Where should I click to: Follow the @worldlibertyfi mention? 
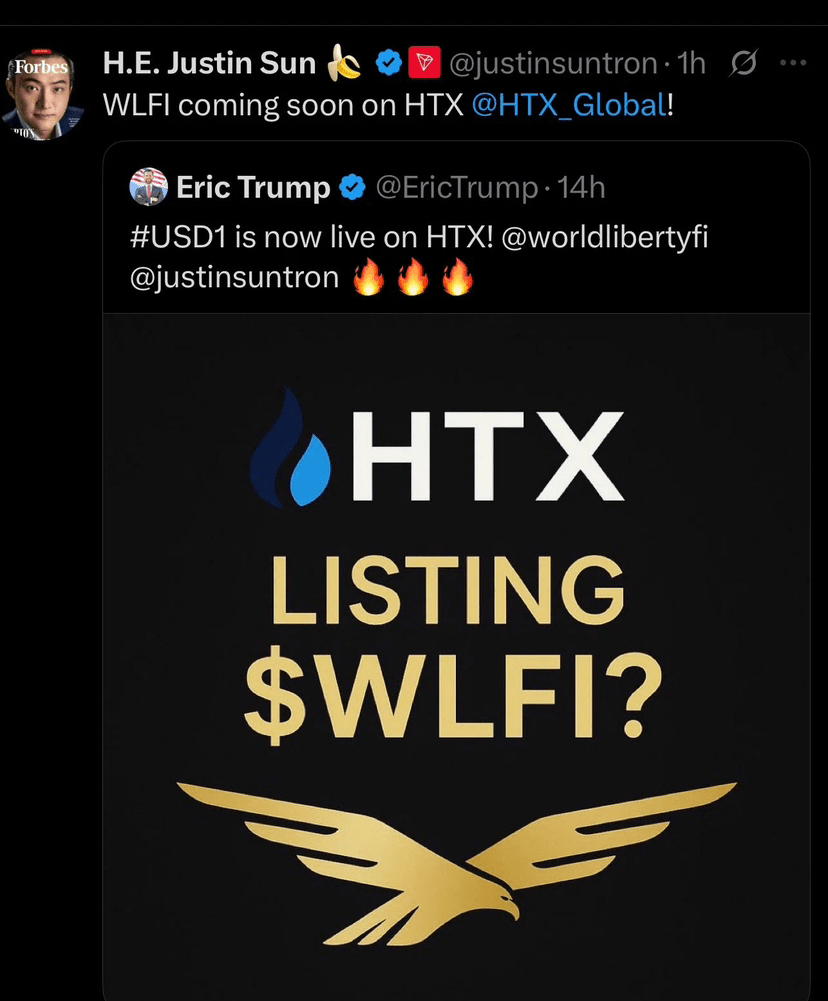tap(605, 237)
